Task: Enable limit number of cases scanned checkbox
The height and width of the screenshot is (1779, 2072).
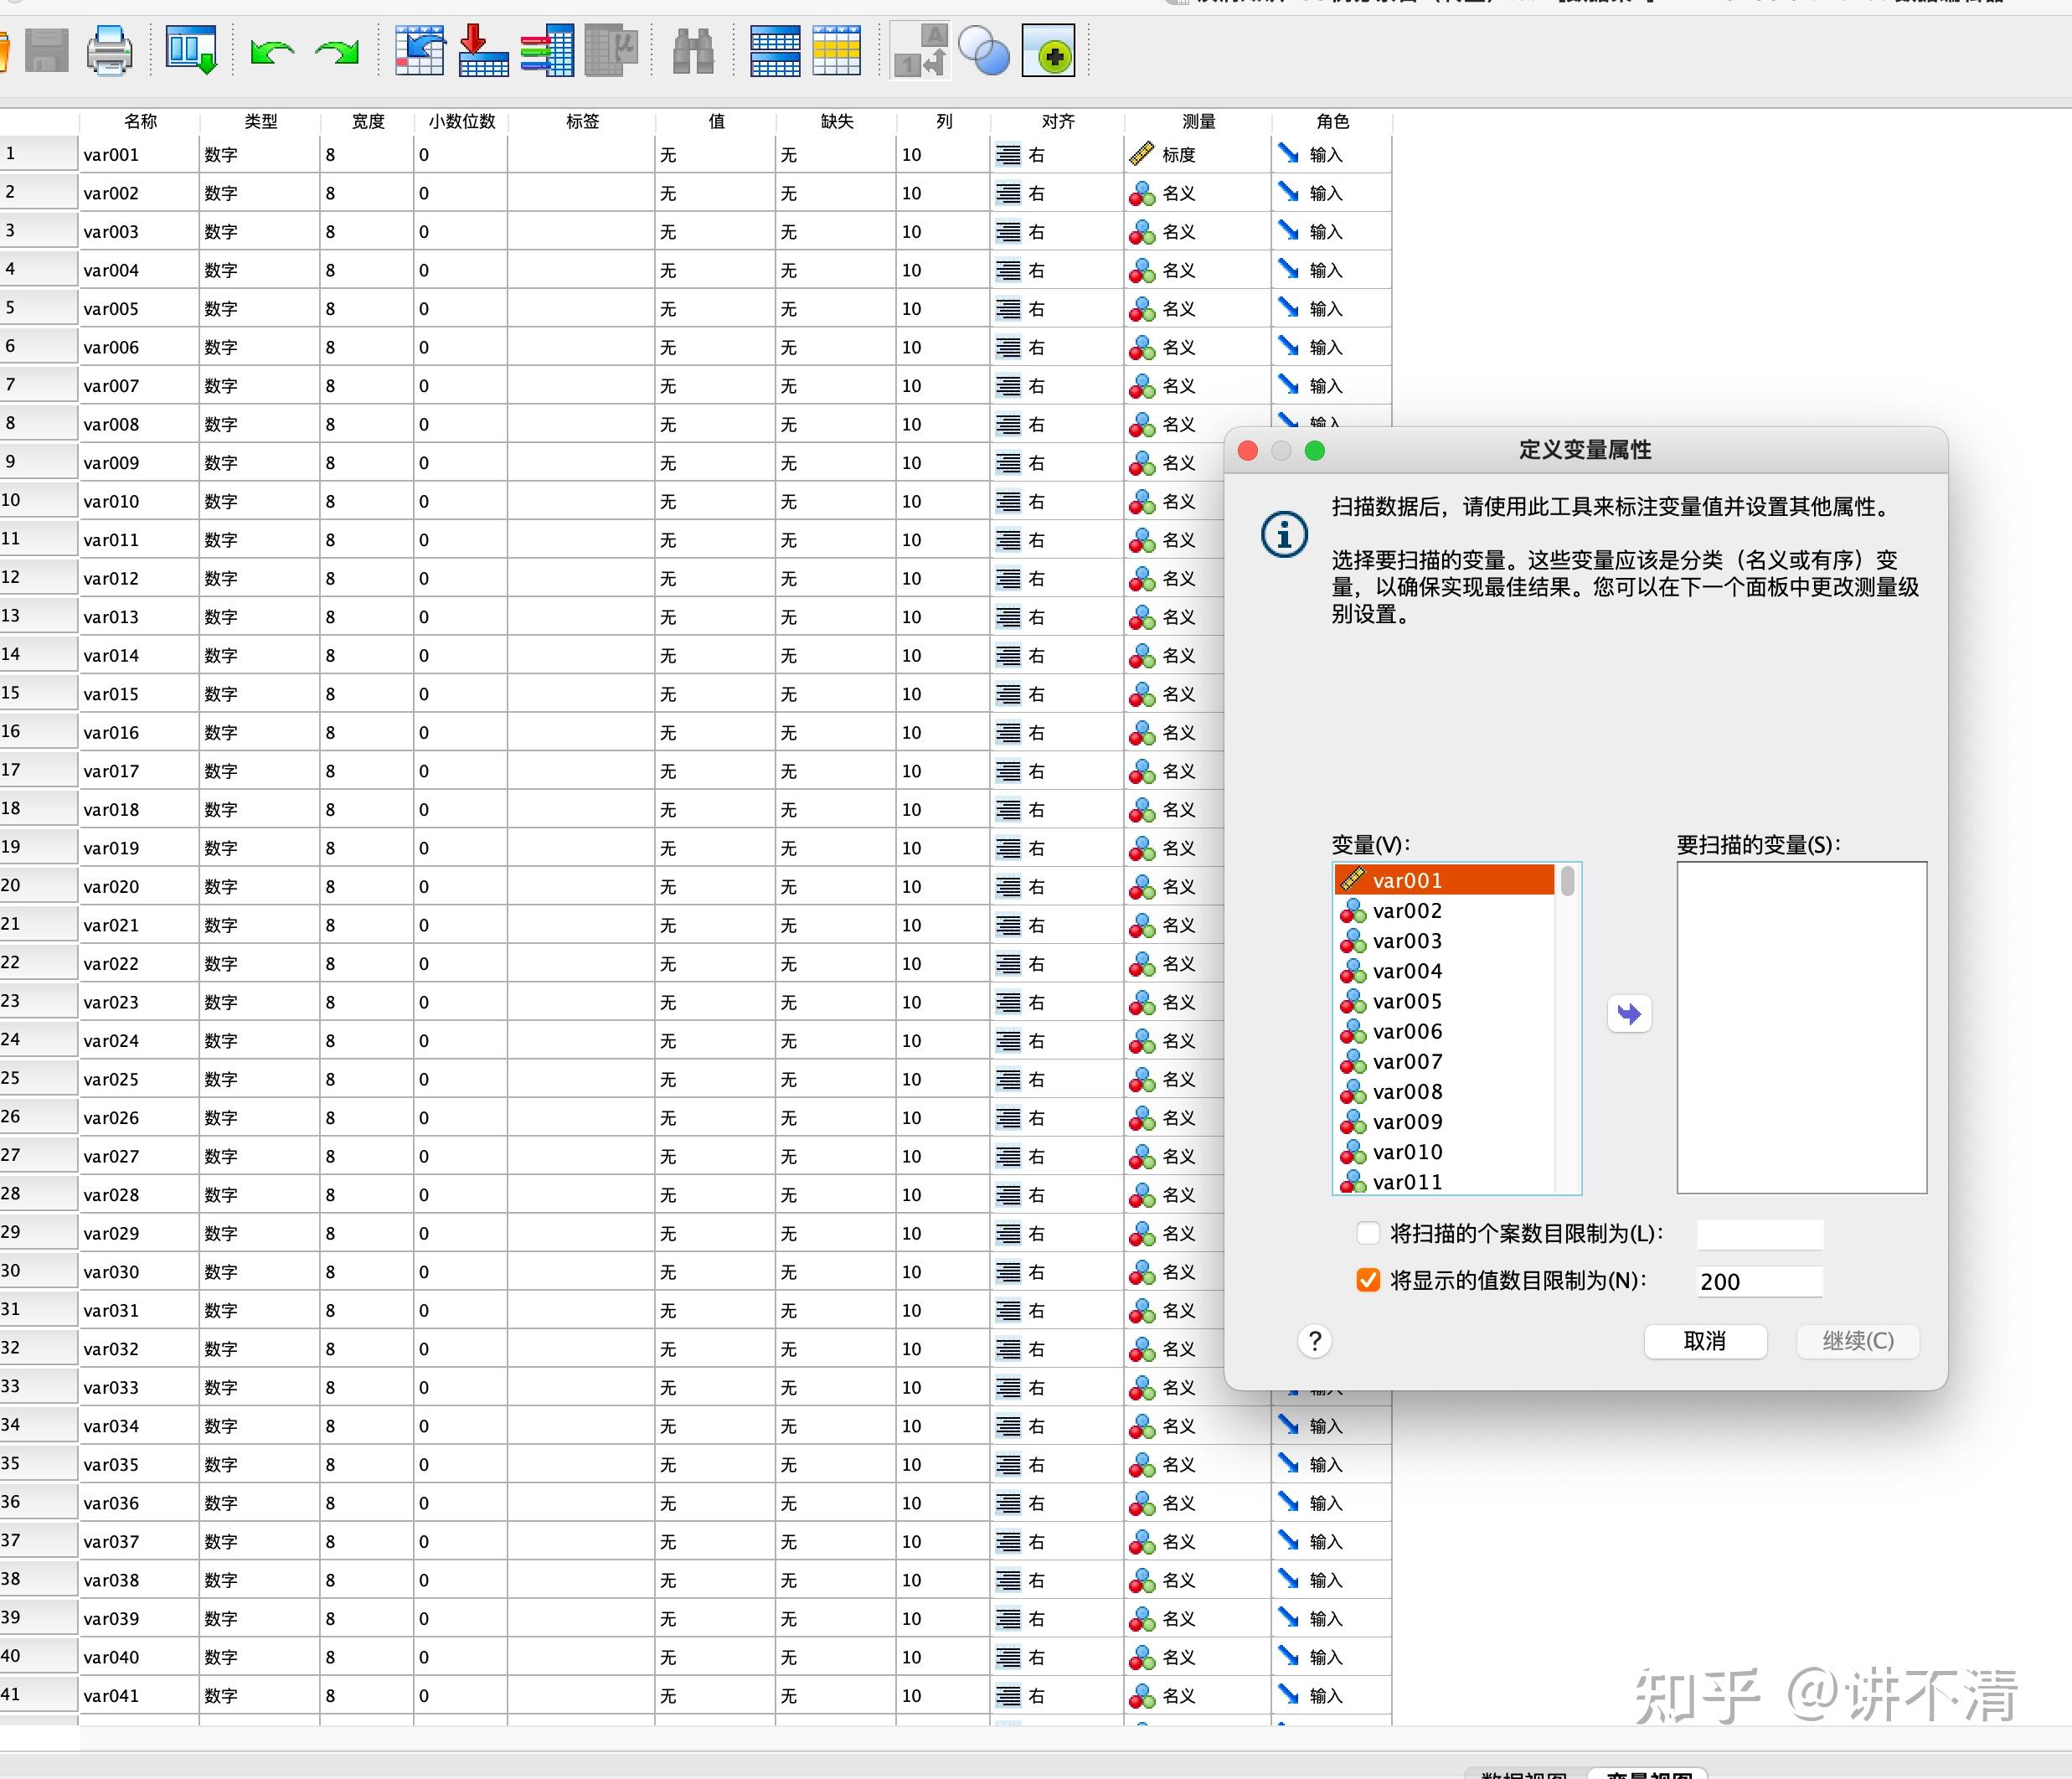Action: point(1368,1233)
